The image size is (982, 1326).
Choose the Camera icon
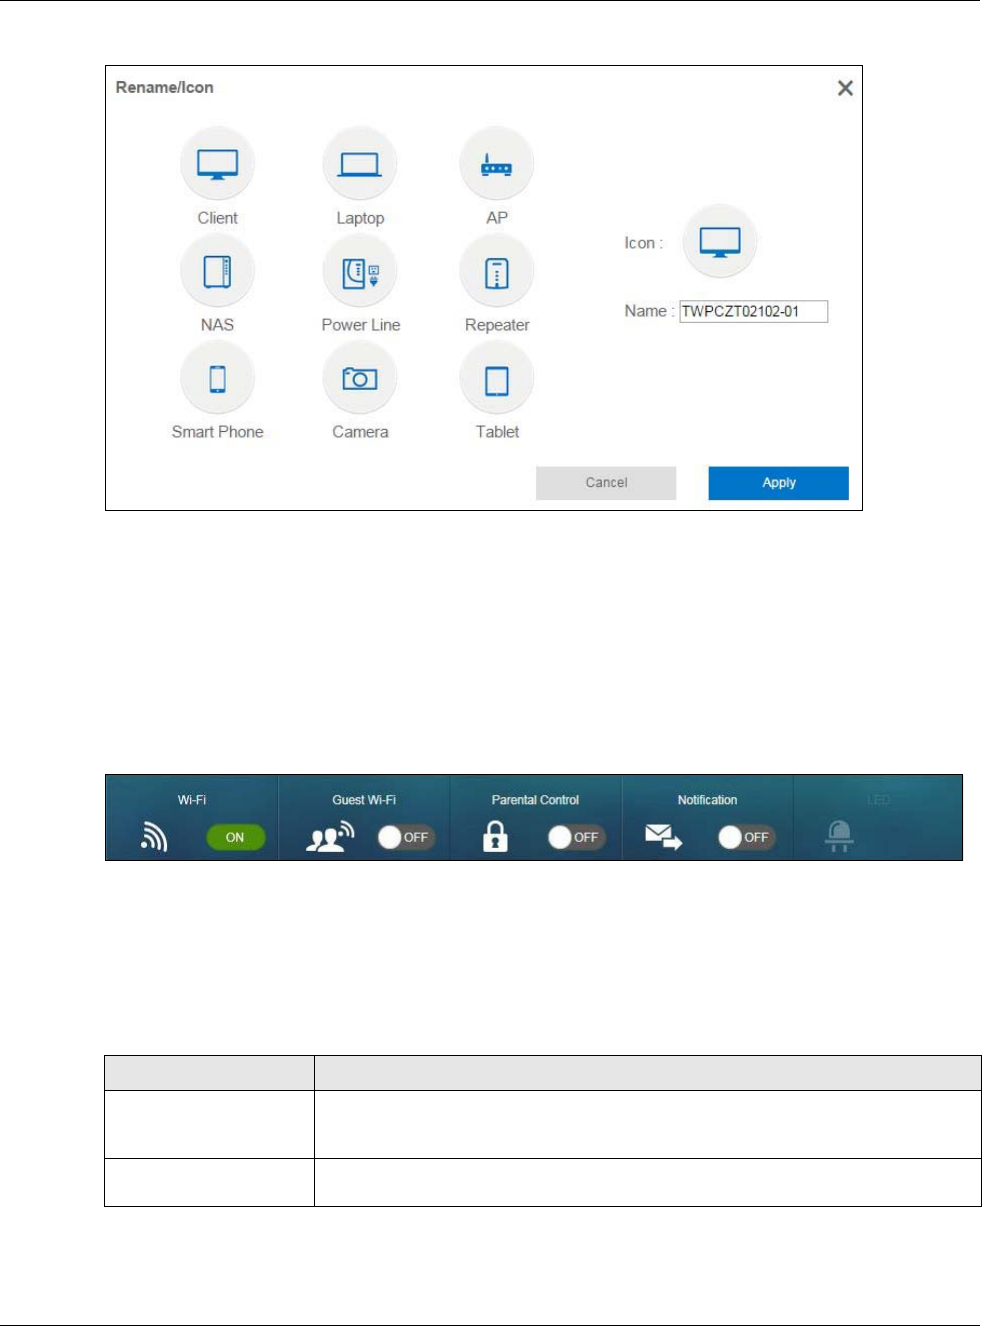pyautogui.click(x=360, y=378)
